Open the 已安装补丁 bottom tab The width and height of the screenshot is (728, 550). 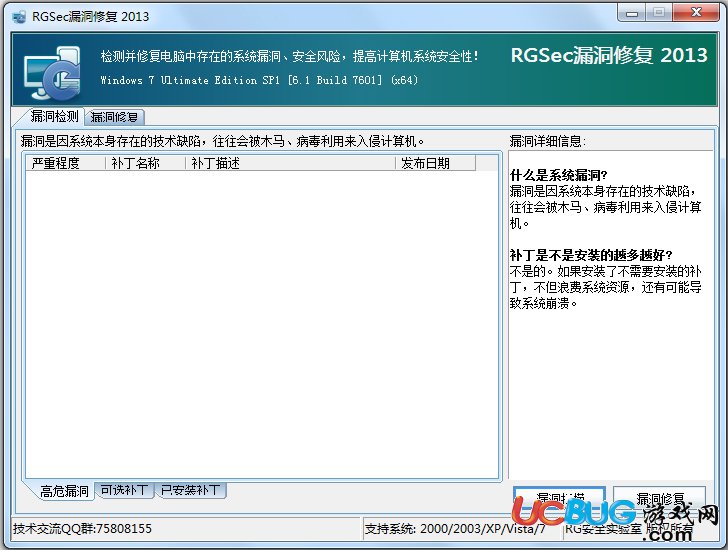point(190,490)
